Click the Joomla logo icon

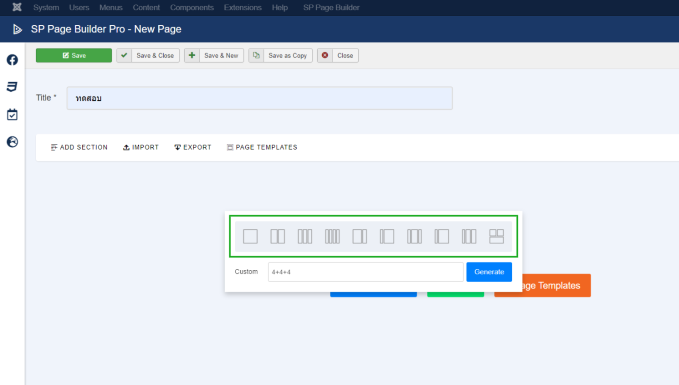point(17,7)
